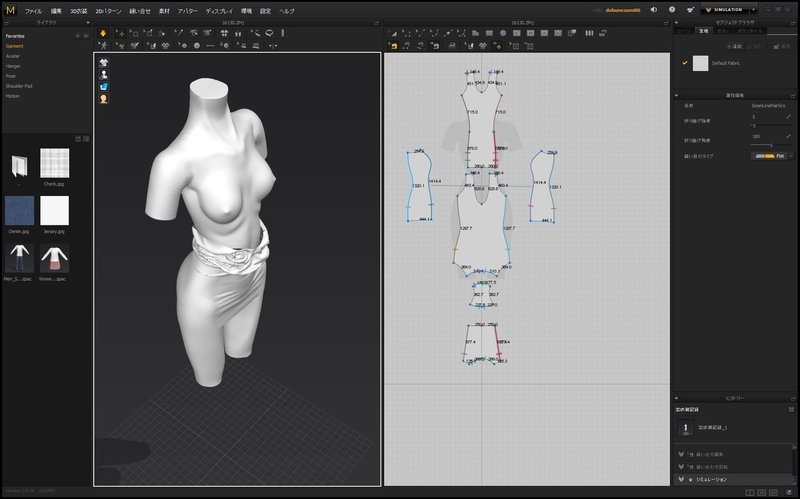800x499 pixels.
Task: Toggle the checkmark beside Default Fabric
Action: pyautogui.click(x=684, y=63)
